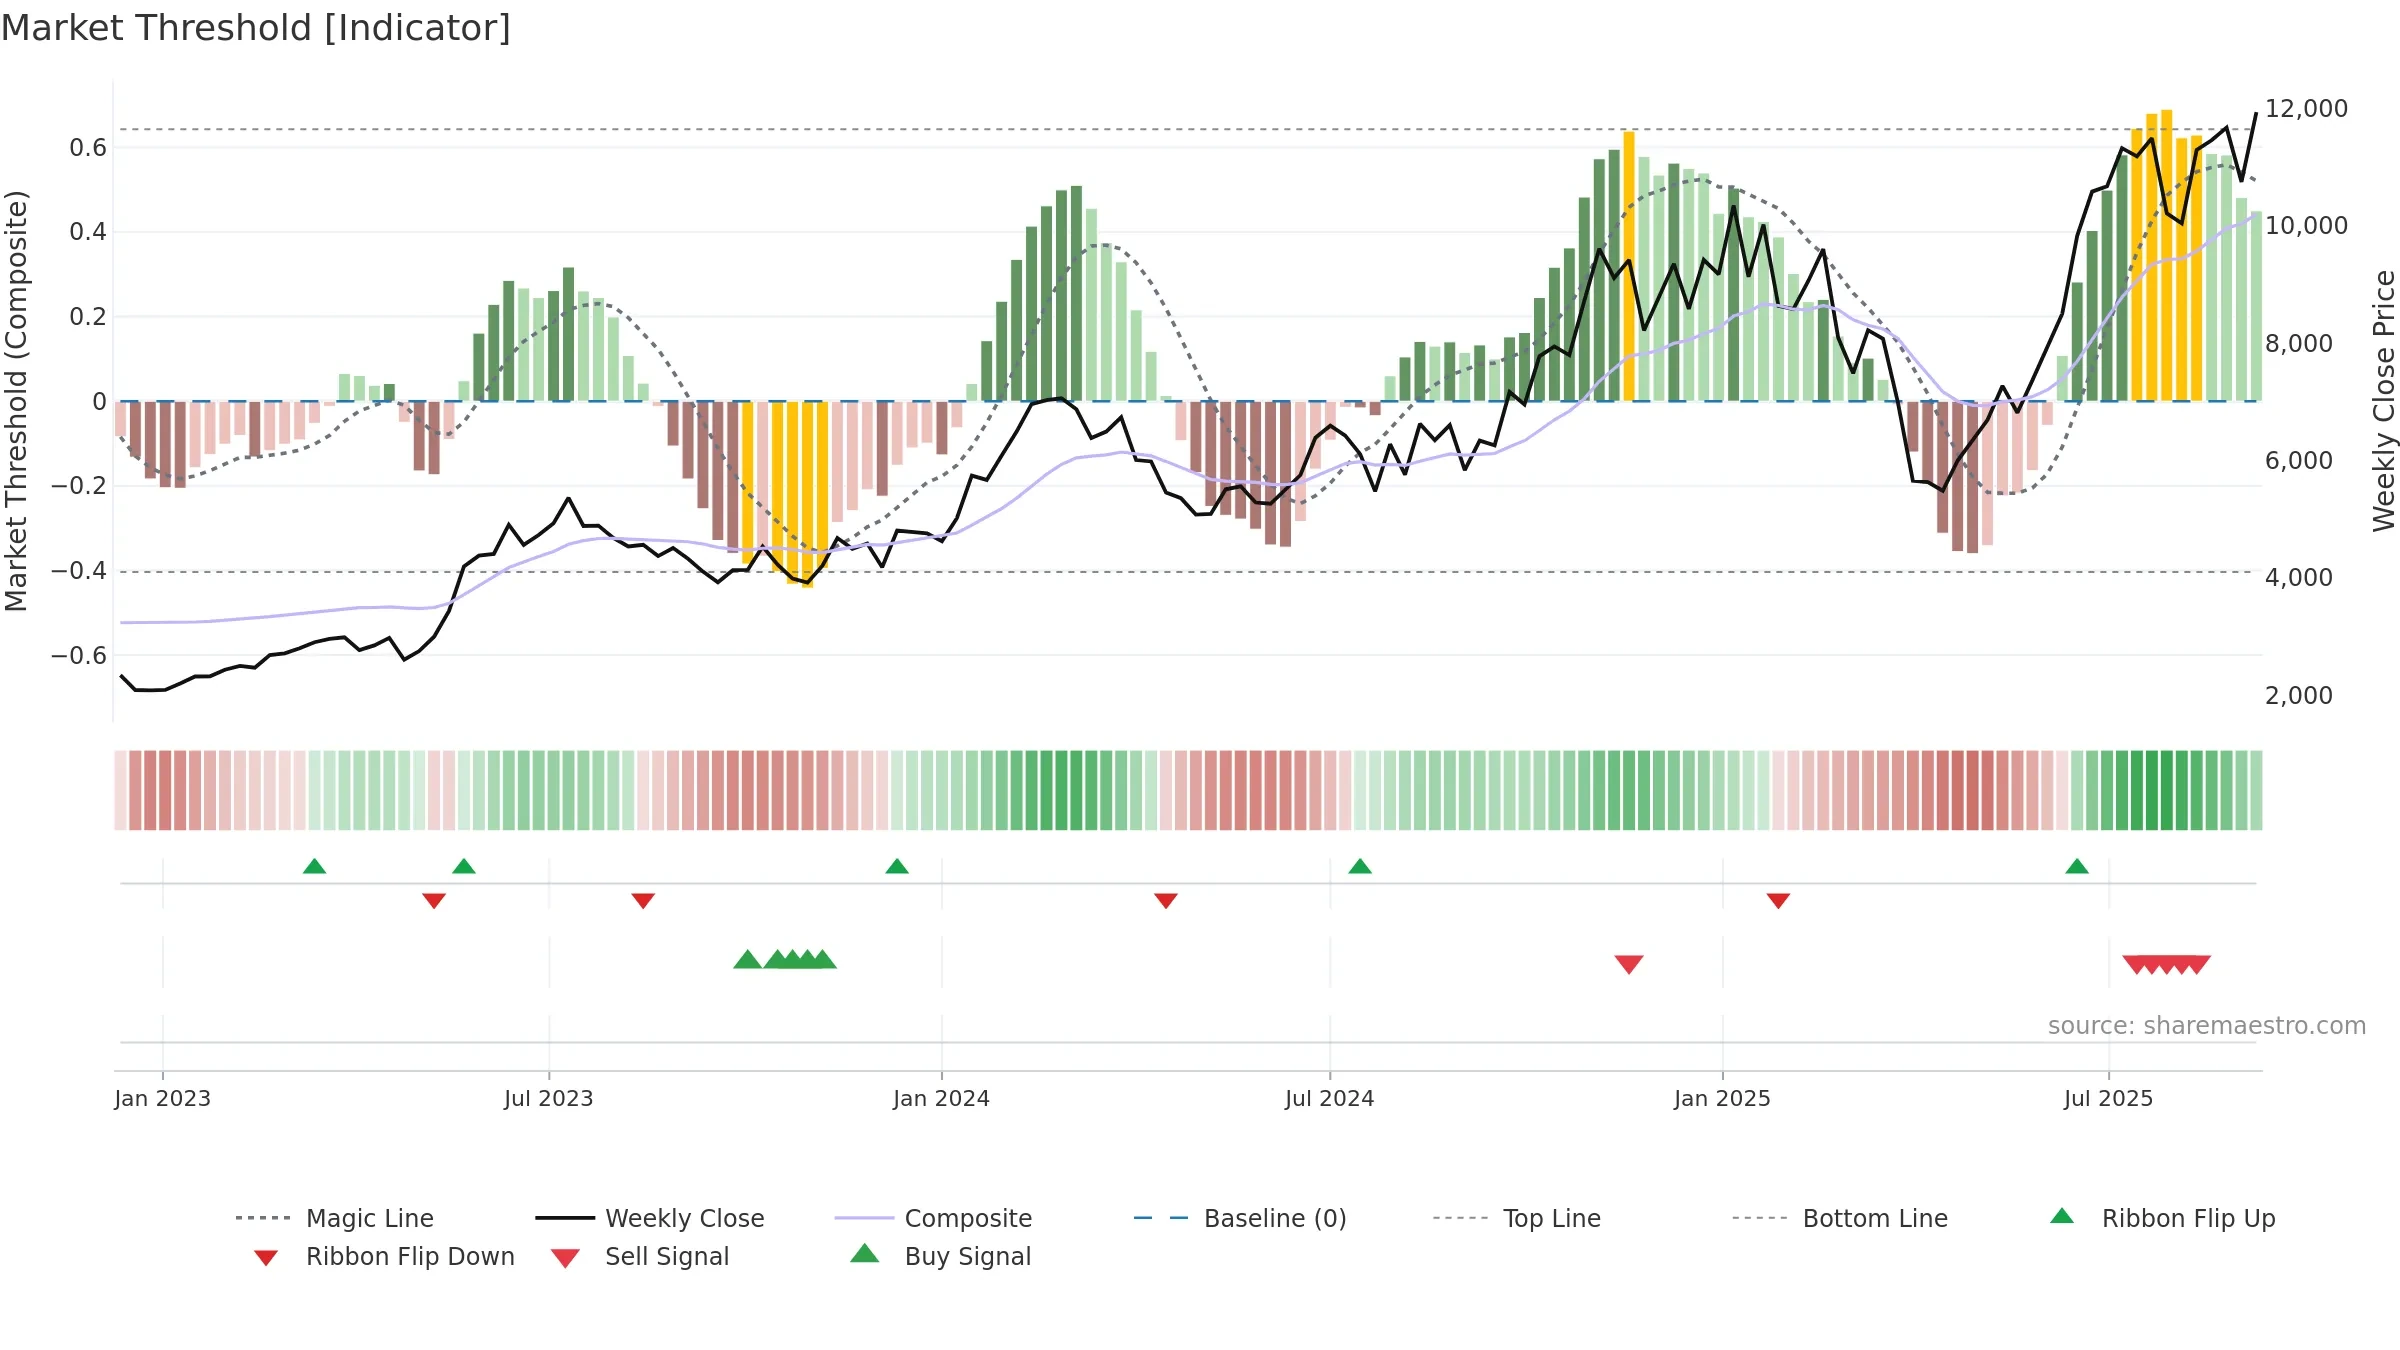Click the green Ribbon Flip Up legend triangle
Viewport: 2400px width, 1350px height.
[x=2062, y=1216]
